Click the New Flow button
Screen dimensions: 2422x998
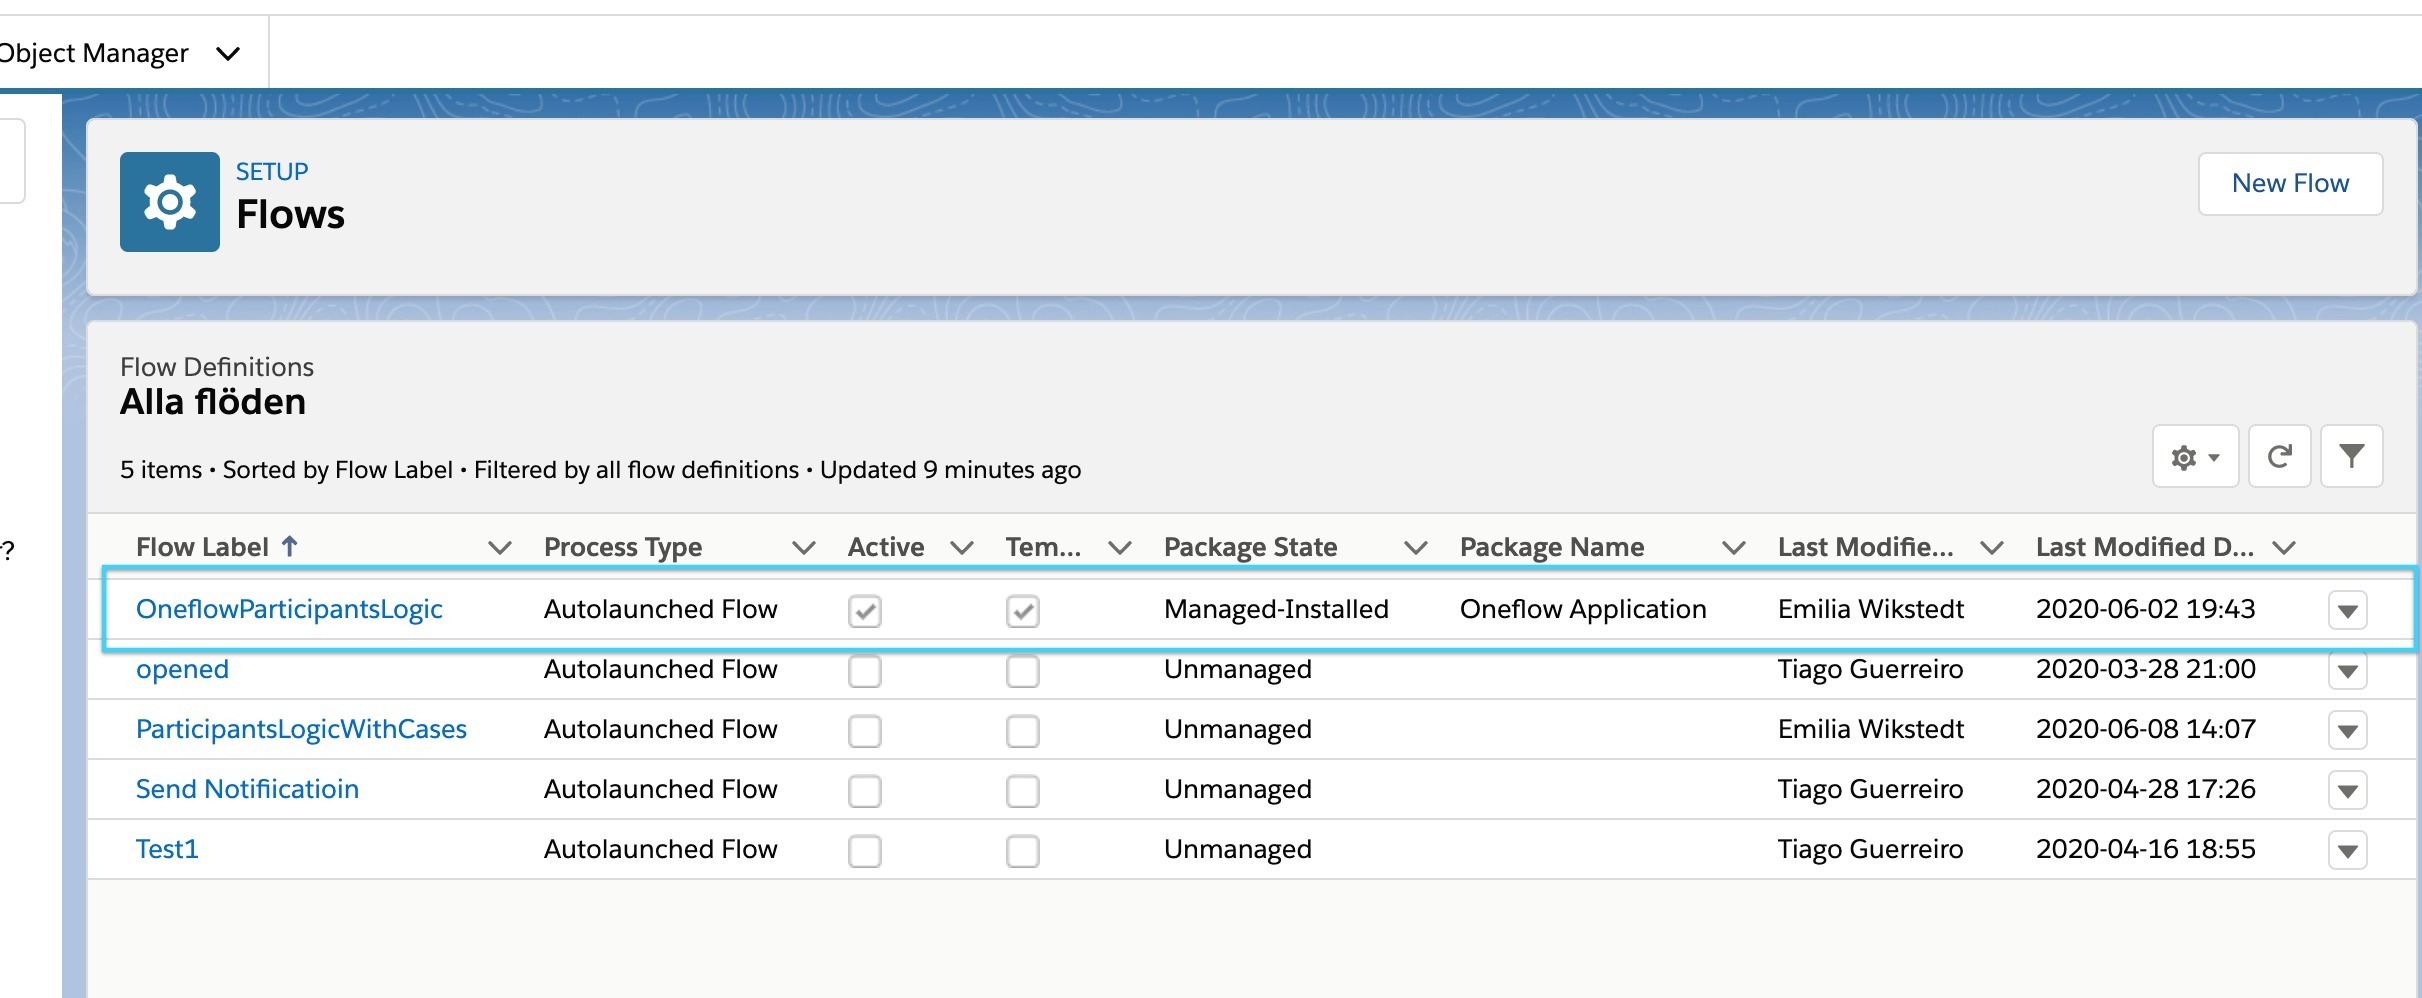[x=2290, y=184]
